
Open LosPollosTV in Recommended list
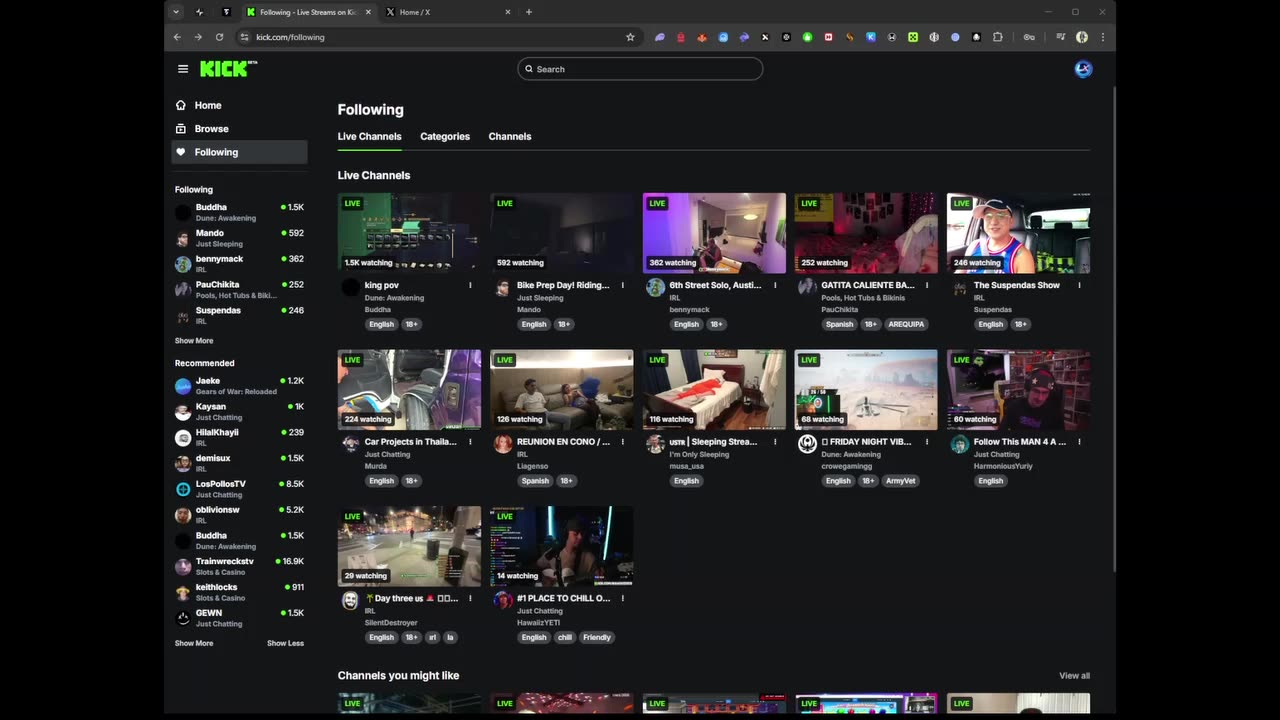coord(239,489)
